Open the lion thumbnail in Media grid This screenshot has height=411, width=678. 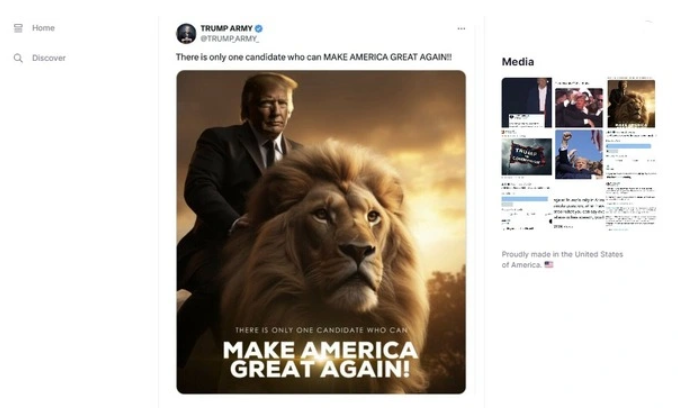click(x=630, y=103)
